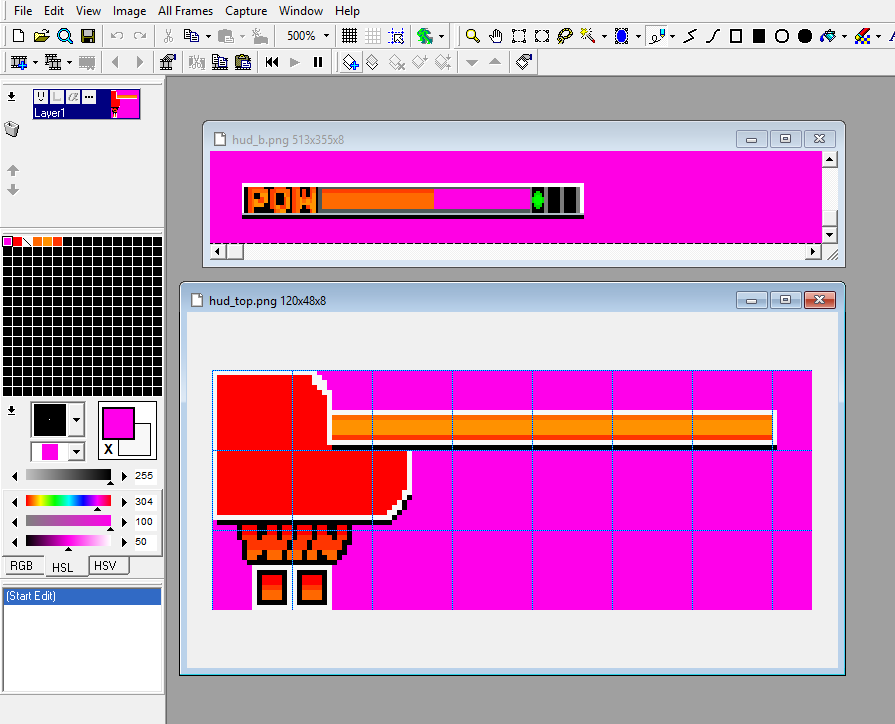Toggle Layer1 visibility
895x724 pixels.
41,96
